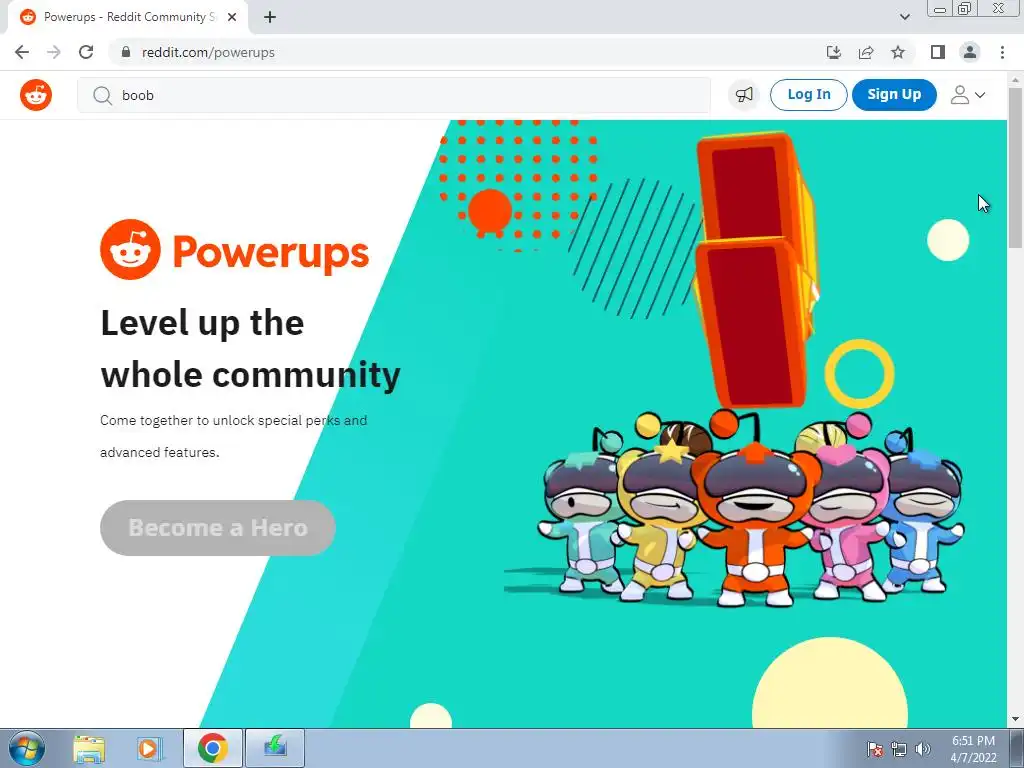Reload the page with the refresh icon
The image size is (1024, 768).
point(86,52)
